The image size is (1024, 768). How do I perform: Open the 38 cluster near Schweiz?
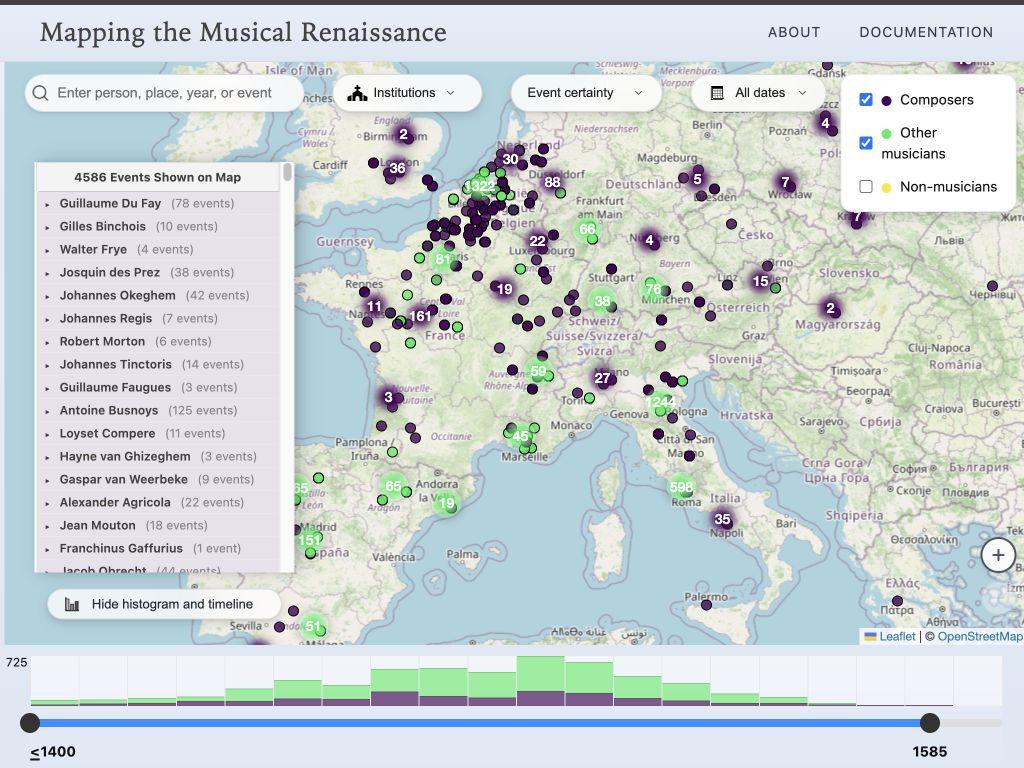(x=602, y=301)
